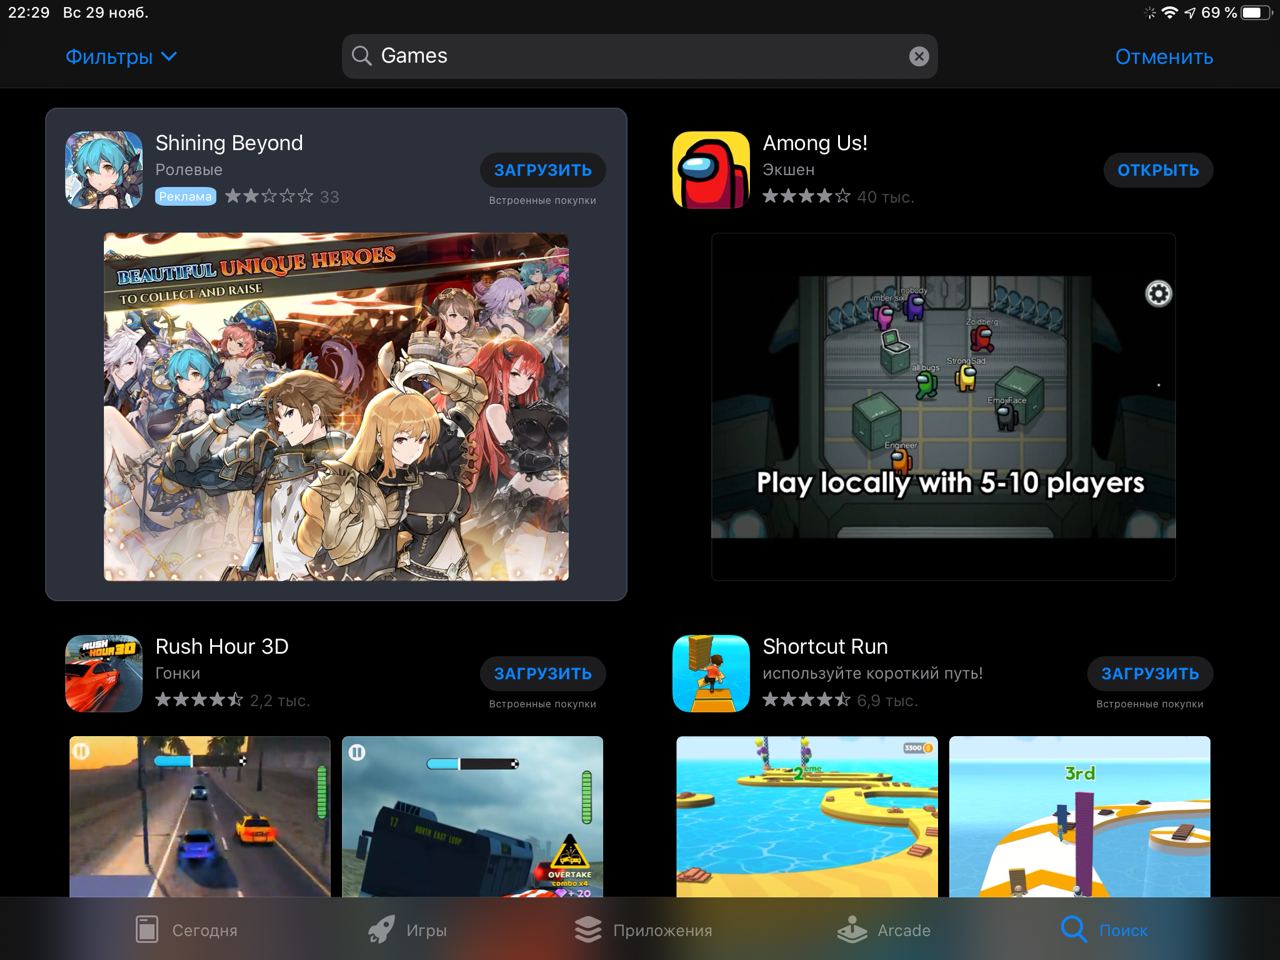Tap the Гонки category under Rush Hour 3D
The height and width of the screenshot is (960, 1280).
click(178, 673)
